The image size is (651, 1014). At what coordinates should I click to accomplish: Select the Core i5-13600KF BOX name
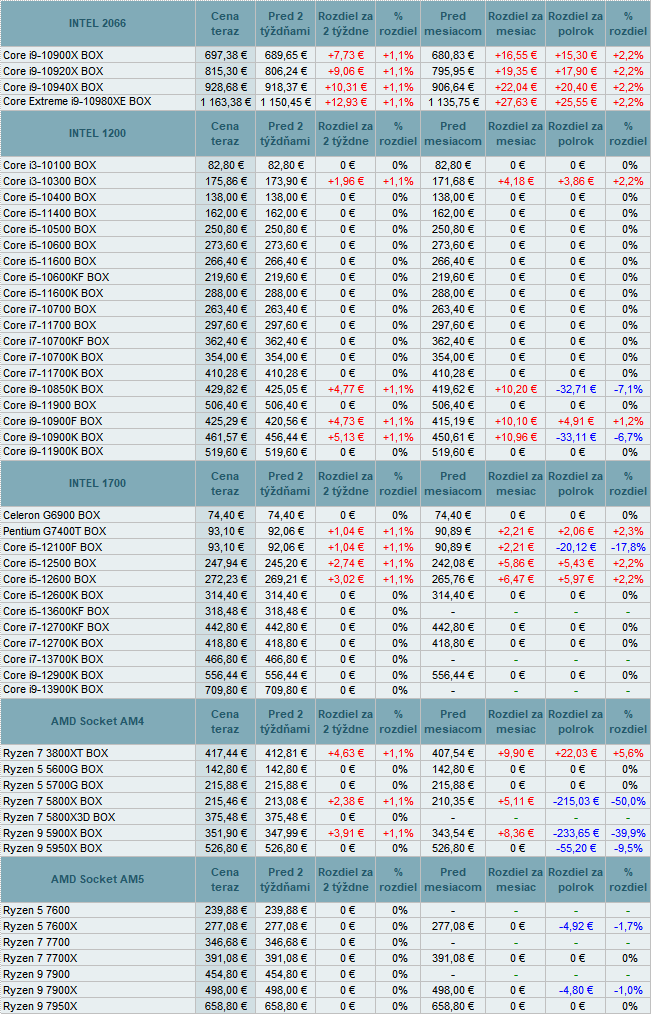[x=56, y=611]
